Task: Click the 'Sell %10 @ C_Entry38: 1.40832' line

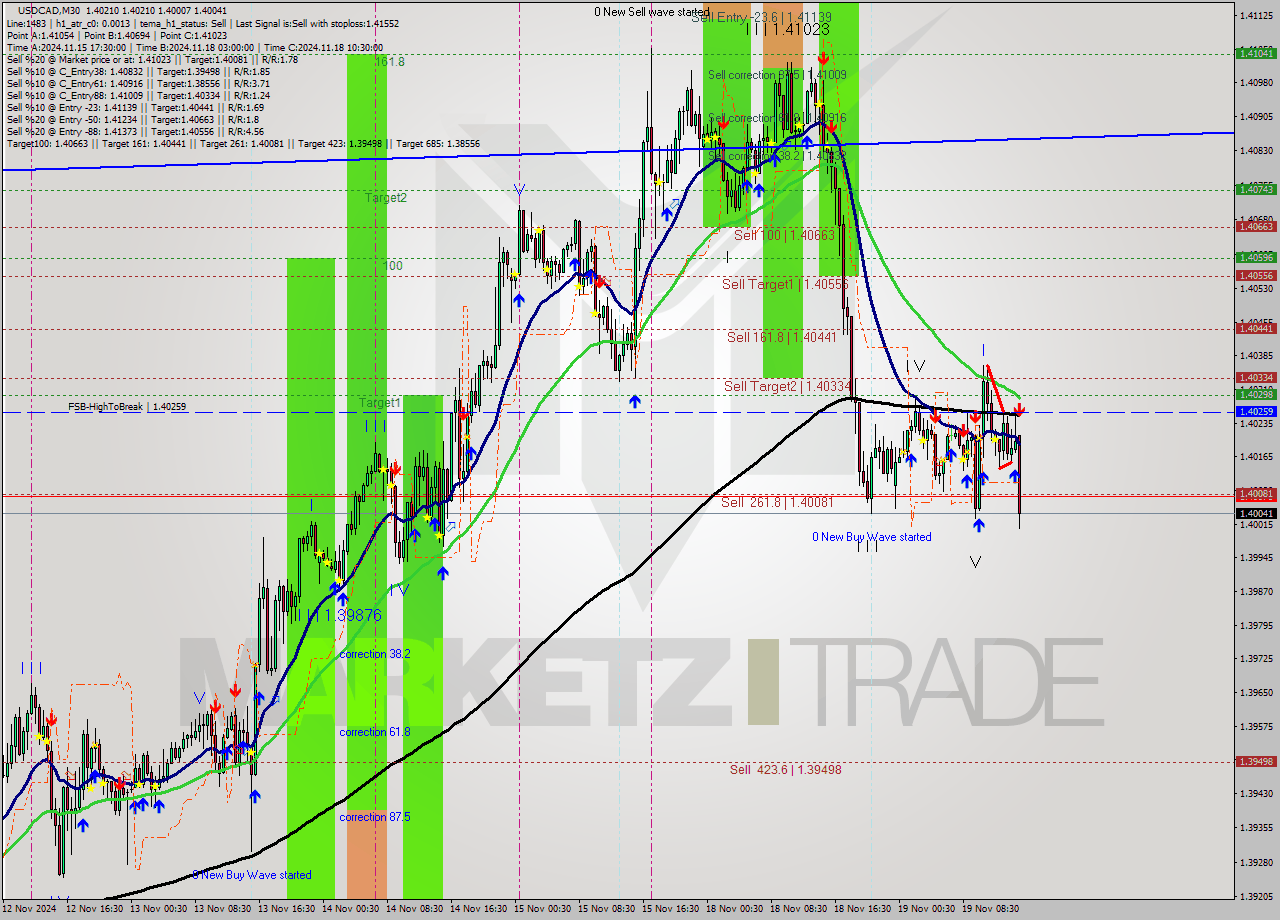Action: 138,71
